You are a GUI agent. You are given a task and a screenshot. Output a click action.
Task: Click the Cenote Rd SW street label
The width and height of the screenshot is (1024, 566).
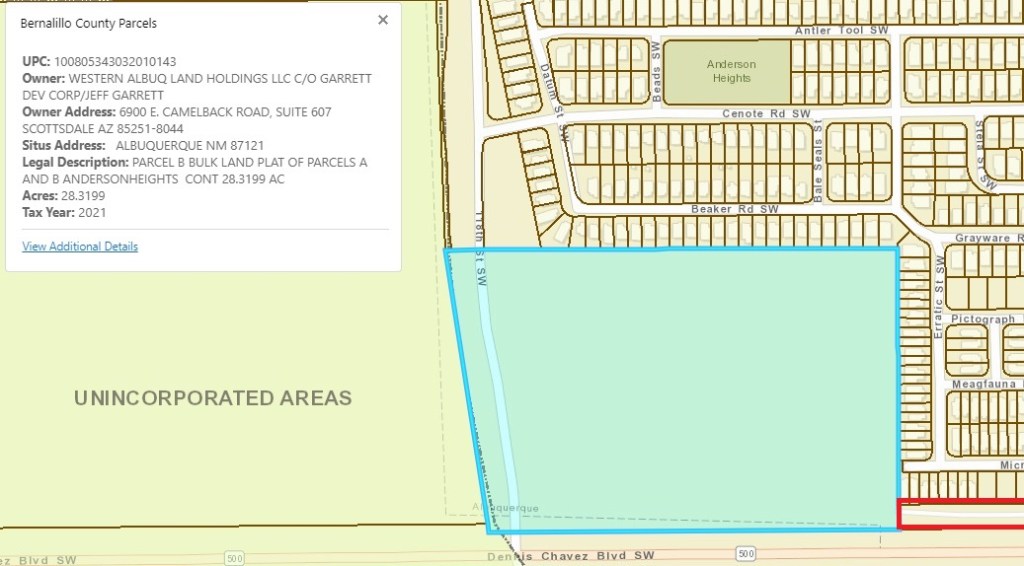766,115
